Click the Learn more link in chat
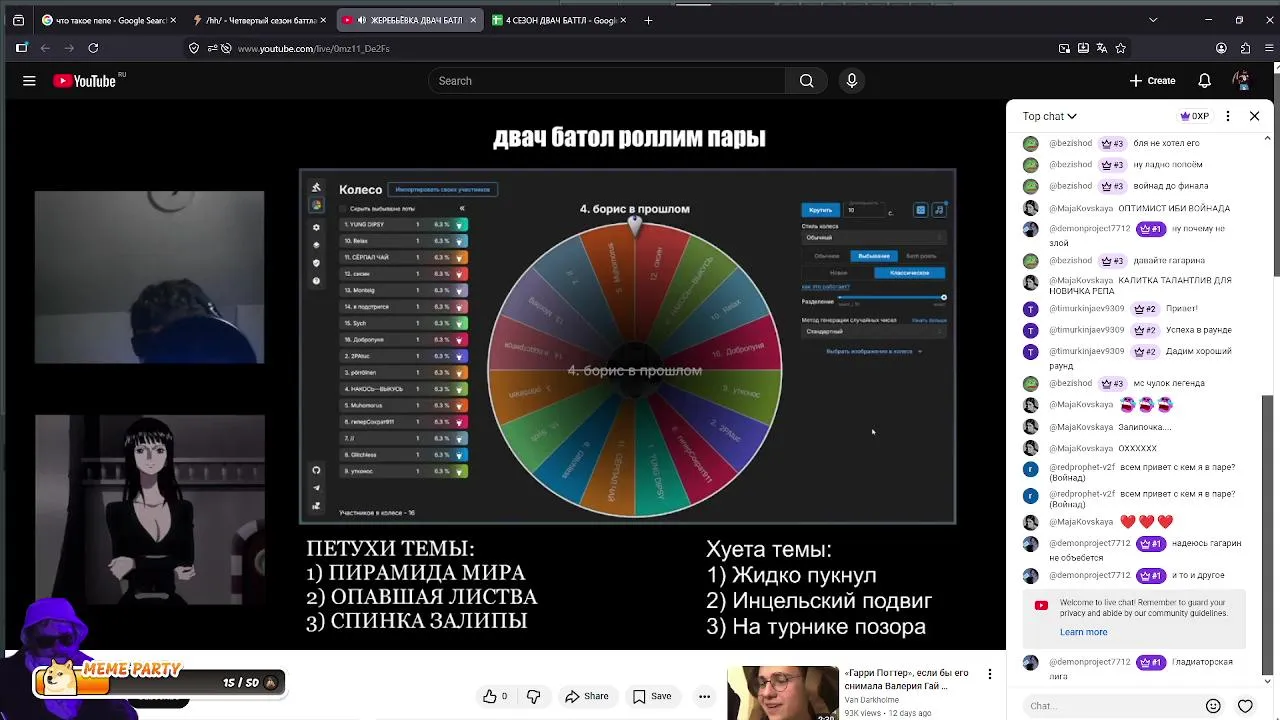 tap(1083, 632)
